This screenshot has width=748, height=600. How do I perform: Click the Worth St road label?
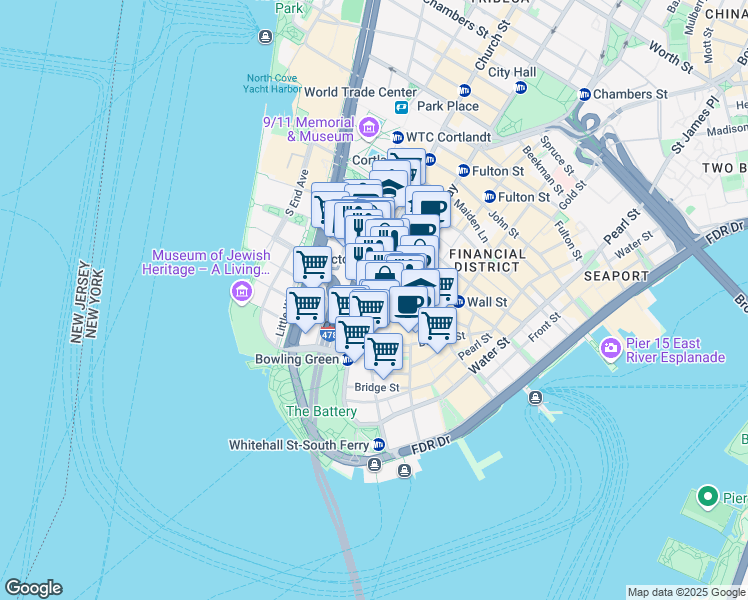pyautogui.click(x=671, y=57)
